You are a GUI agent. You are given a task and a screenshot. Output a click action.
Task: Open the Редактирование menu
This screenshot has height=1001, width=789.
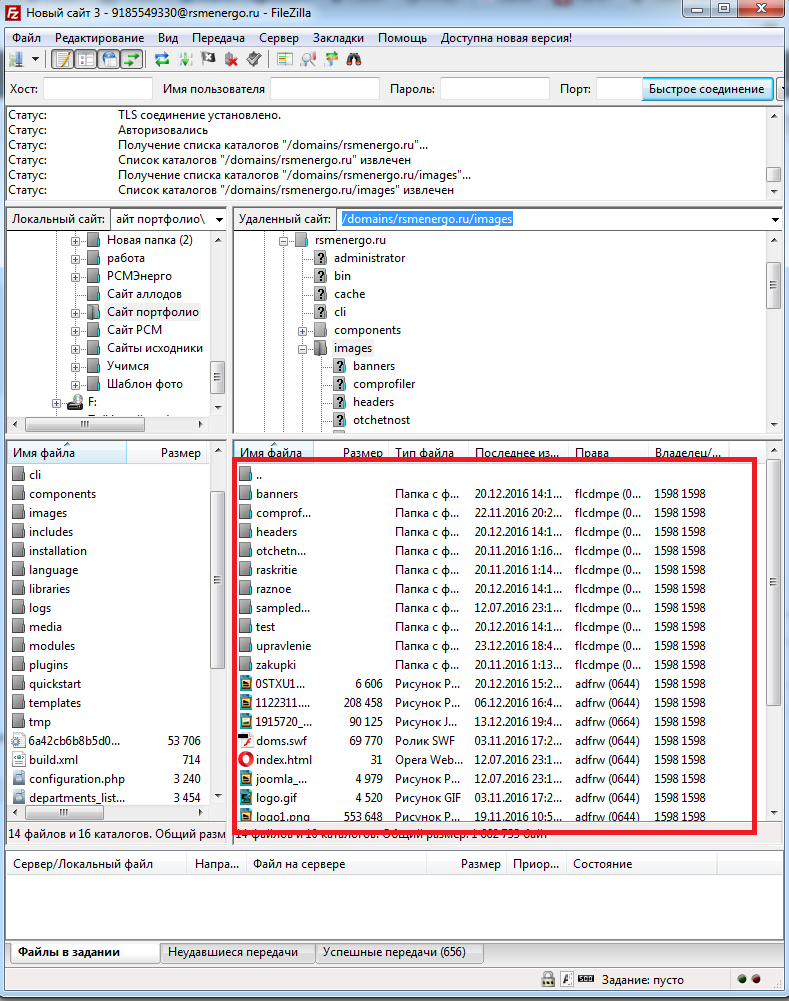click(x=100, y=38)
